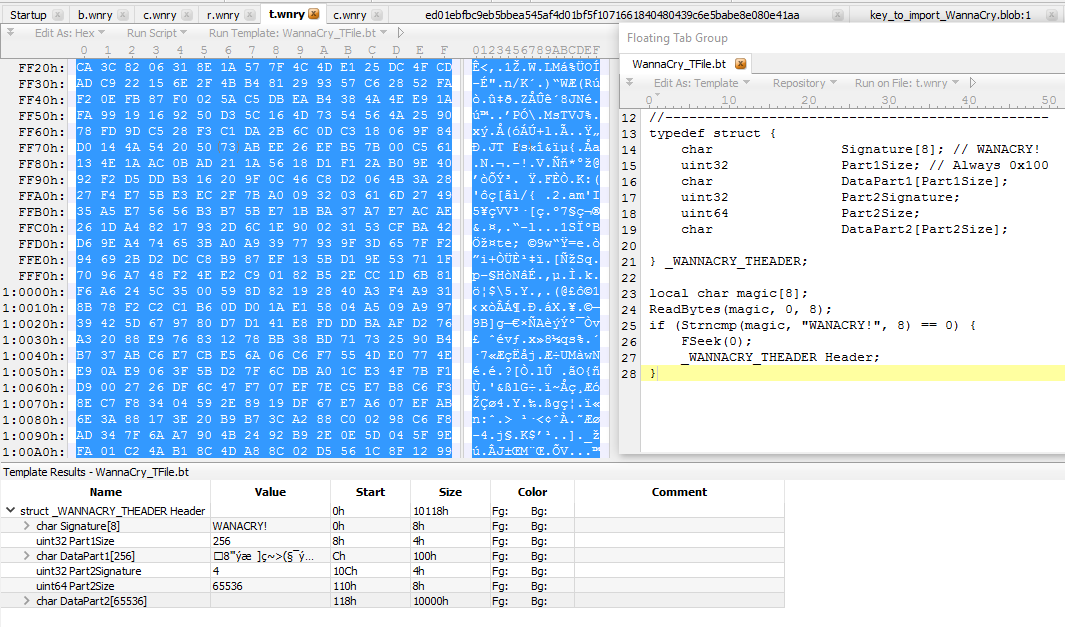This screenshot has width=1065, height=627.
Task: Click the pin arrows icon left of Edit As: Template
Action: pos(630,82)
